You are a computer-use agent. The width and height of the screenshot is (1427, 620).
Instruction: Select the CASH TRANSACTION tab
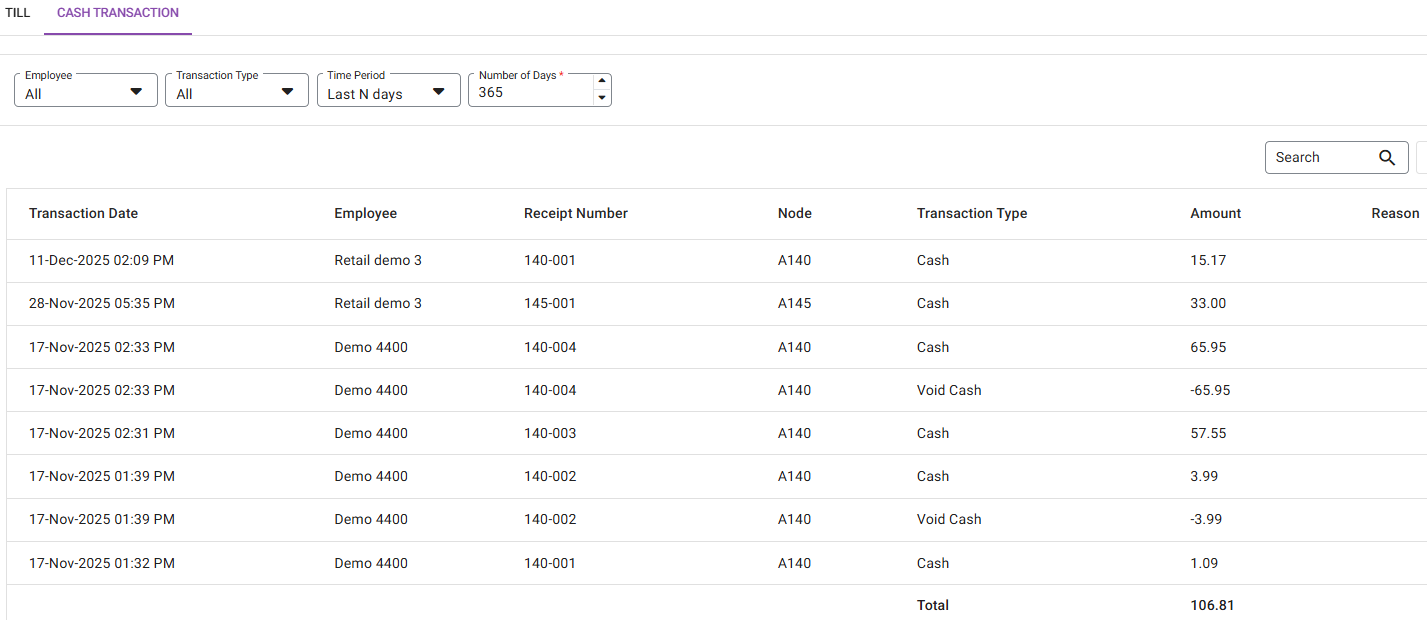click(x=118, y=13)
